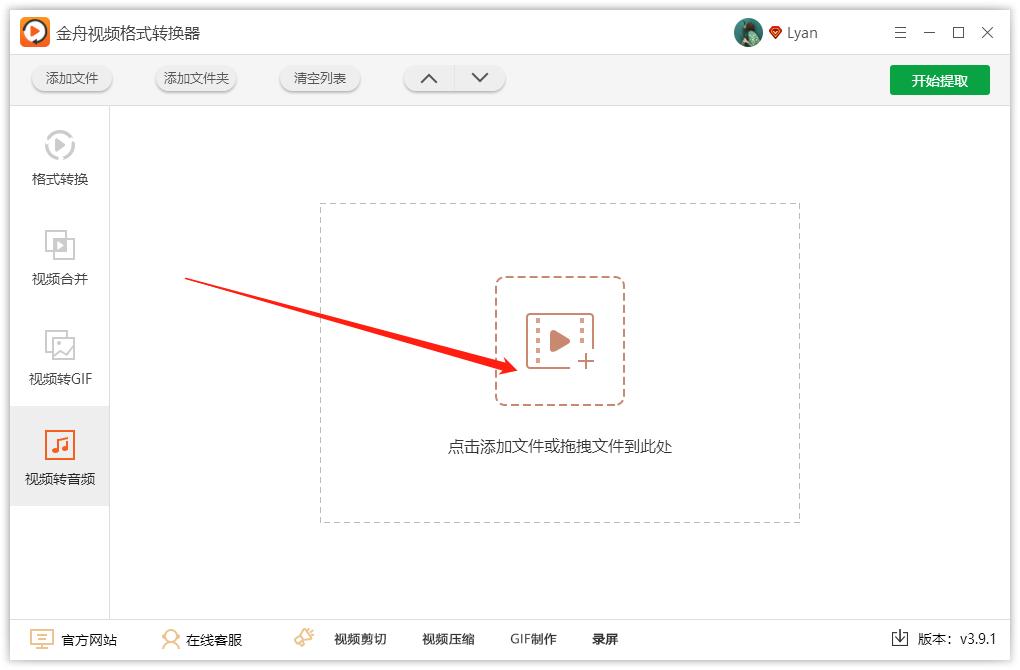Launch the 视频压缩 compression tool

point(447,638)
